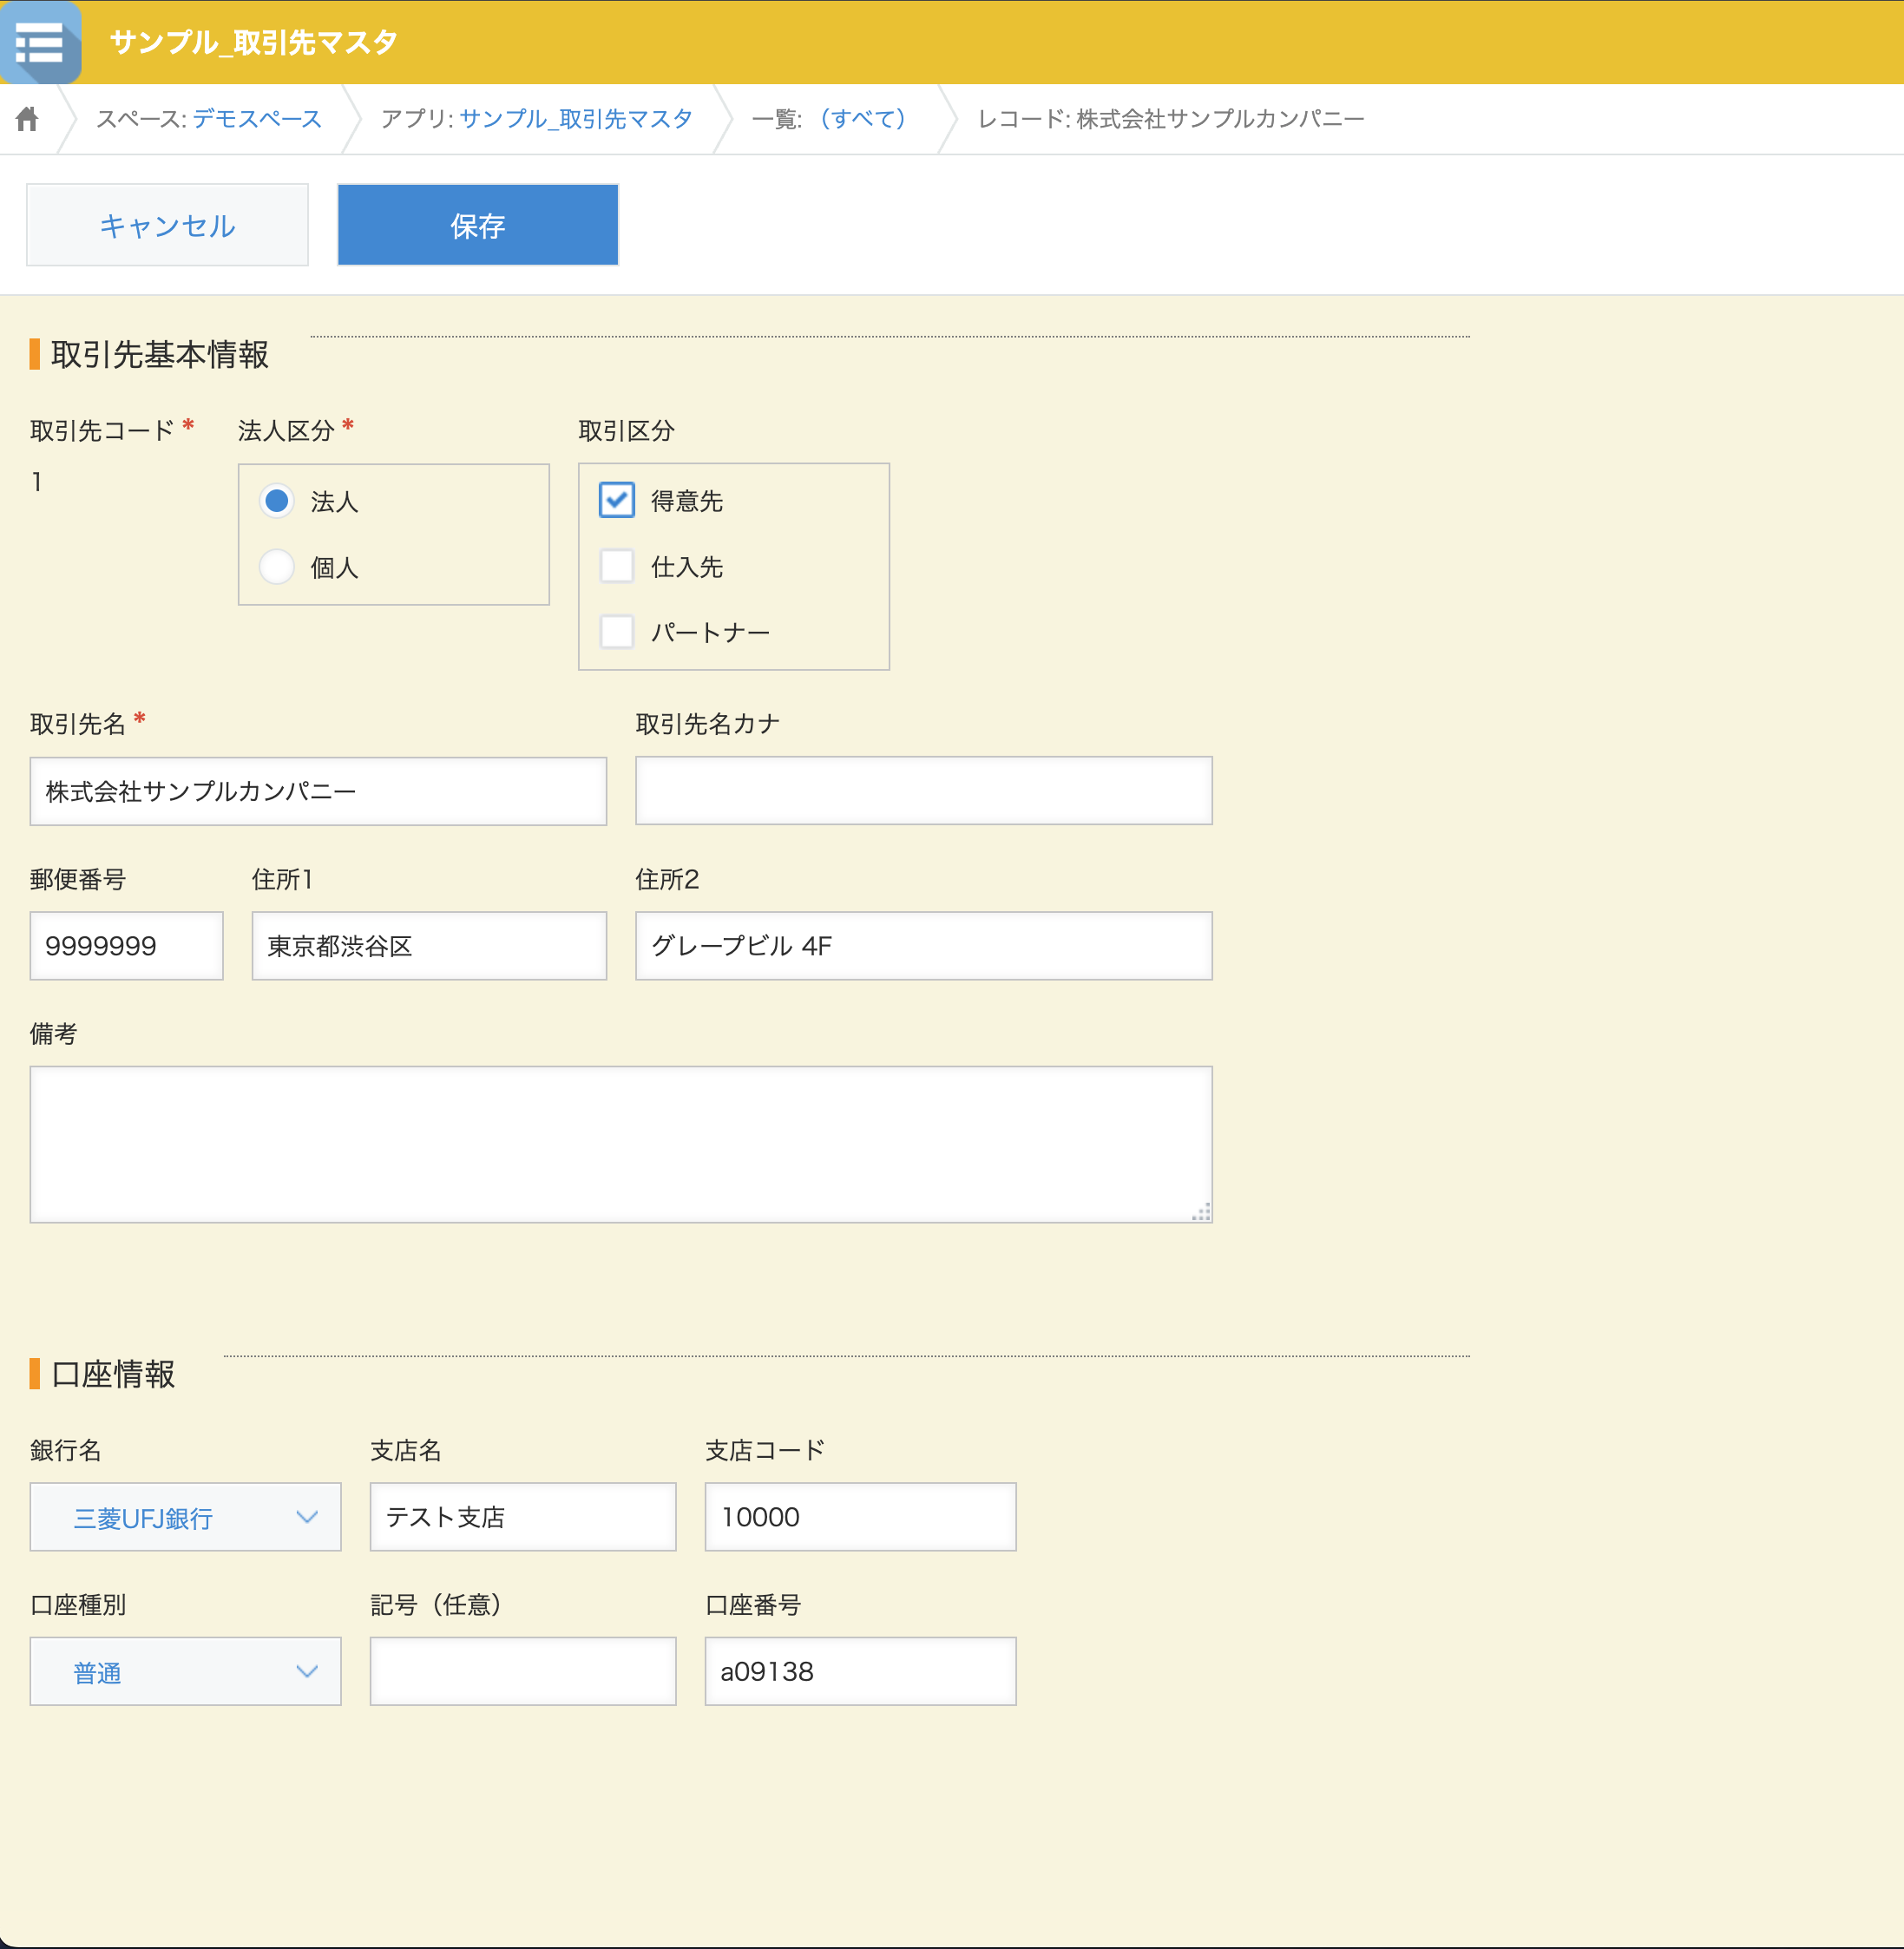Click the 保存 button

point(477,225)
